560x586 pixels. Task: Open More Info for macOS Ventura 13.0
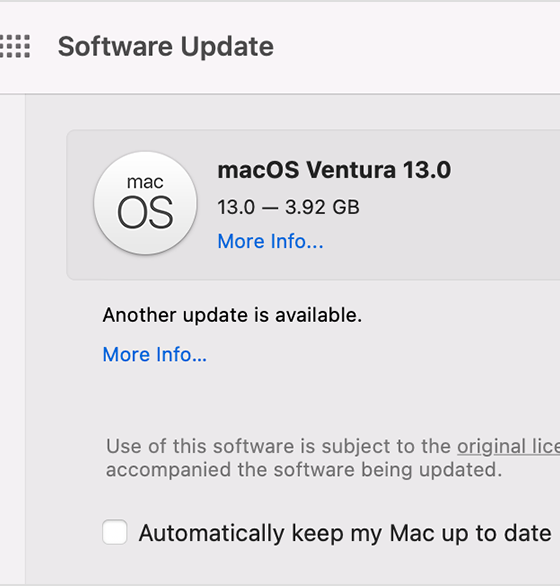coord(270,241)
